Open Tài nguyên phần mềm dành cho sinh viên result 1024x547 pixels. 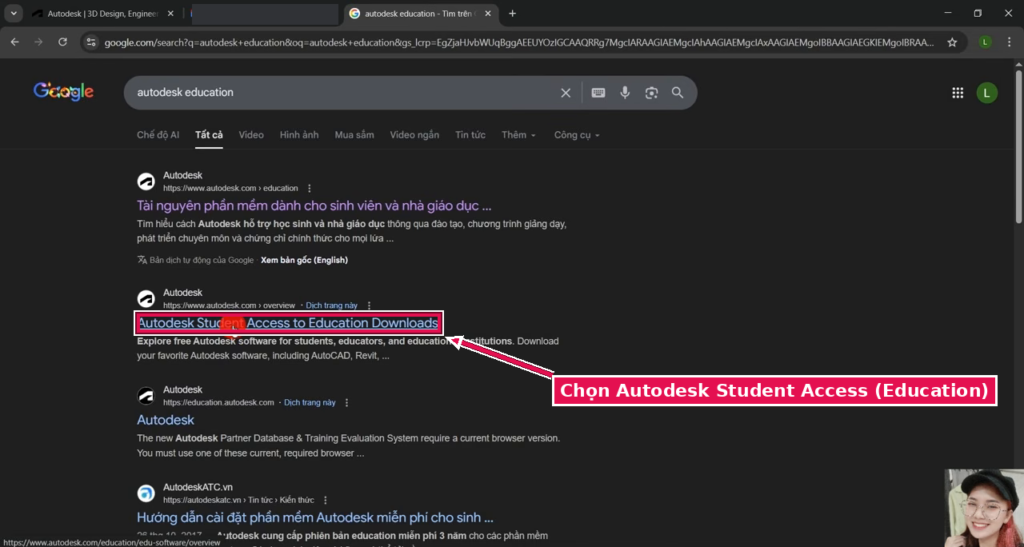point(313,206)
